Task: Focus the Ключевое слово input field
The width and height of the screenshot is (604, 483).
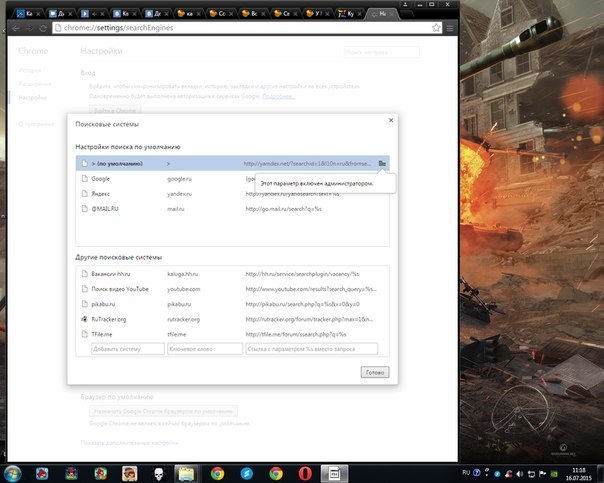Action: (x=205, y=349)
